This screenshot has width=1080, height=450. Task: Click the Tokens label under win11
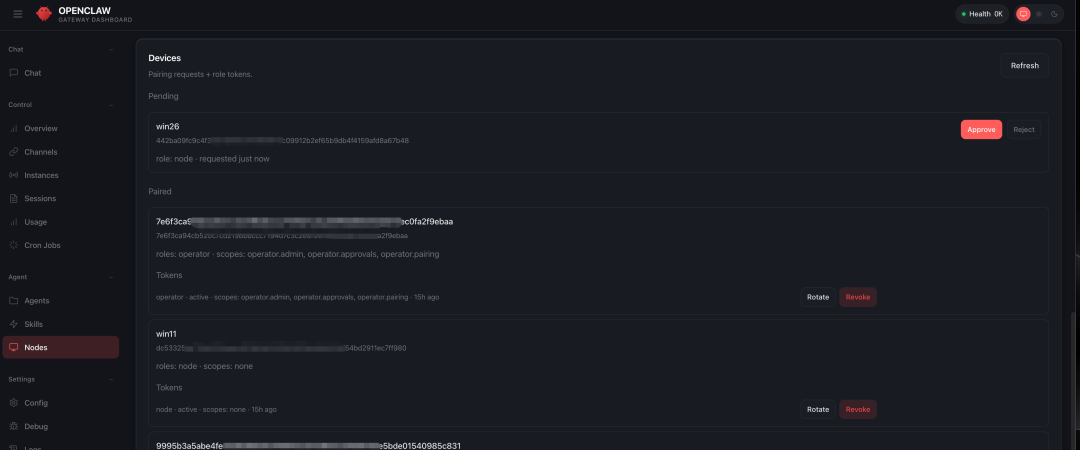(x=169, y=387)
